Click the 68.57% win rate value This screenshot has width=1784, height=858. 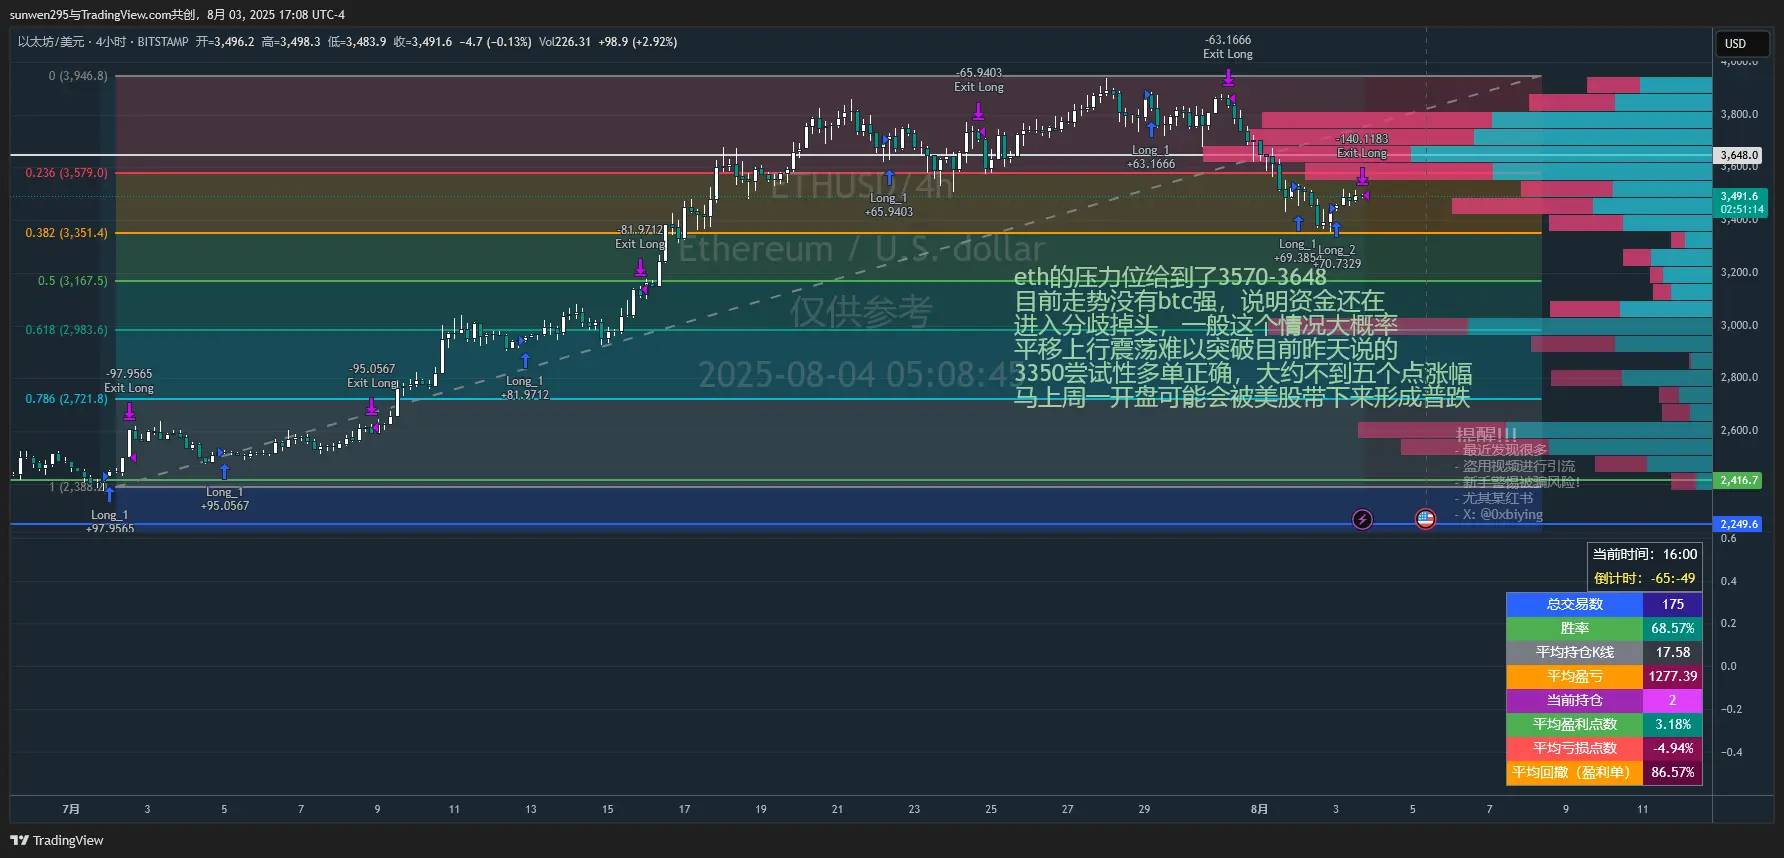pyautogui.click(x=1672, y=628)
